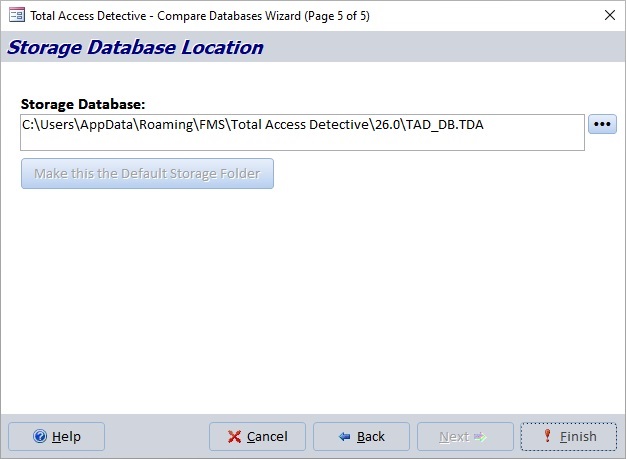Click the Finish button
Image resolution: width=626 pixels, height=459 pixels.
coord(569,437)
